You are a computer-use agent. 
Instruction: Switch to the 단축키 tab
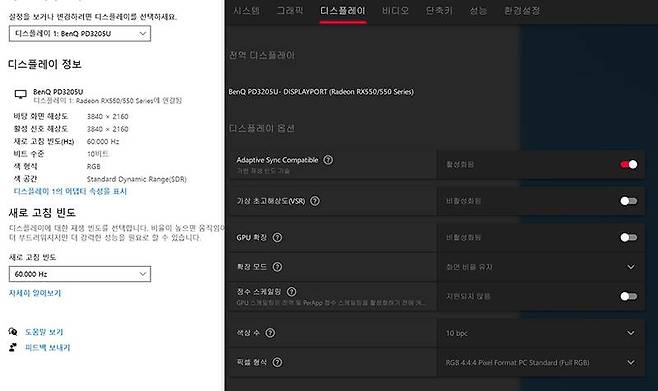[x=439, y=10]
